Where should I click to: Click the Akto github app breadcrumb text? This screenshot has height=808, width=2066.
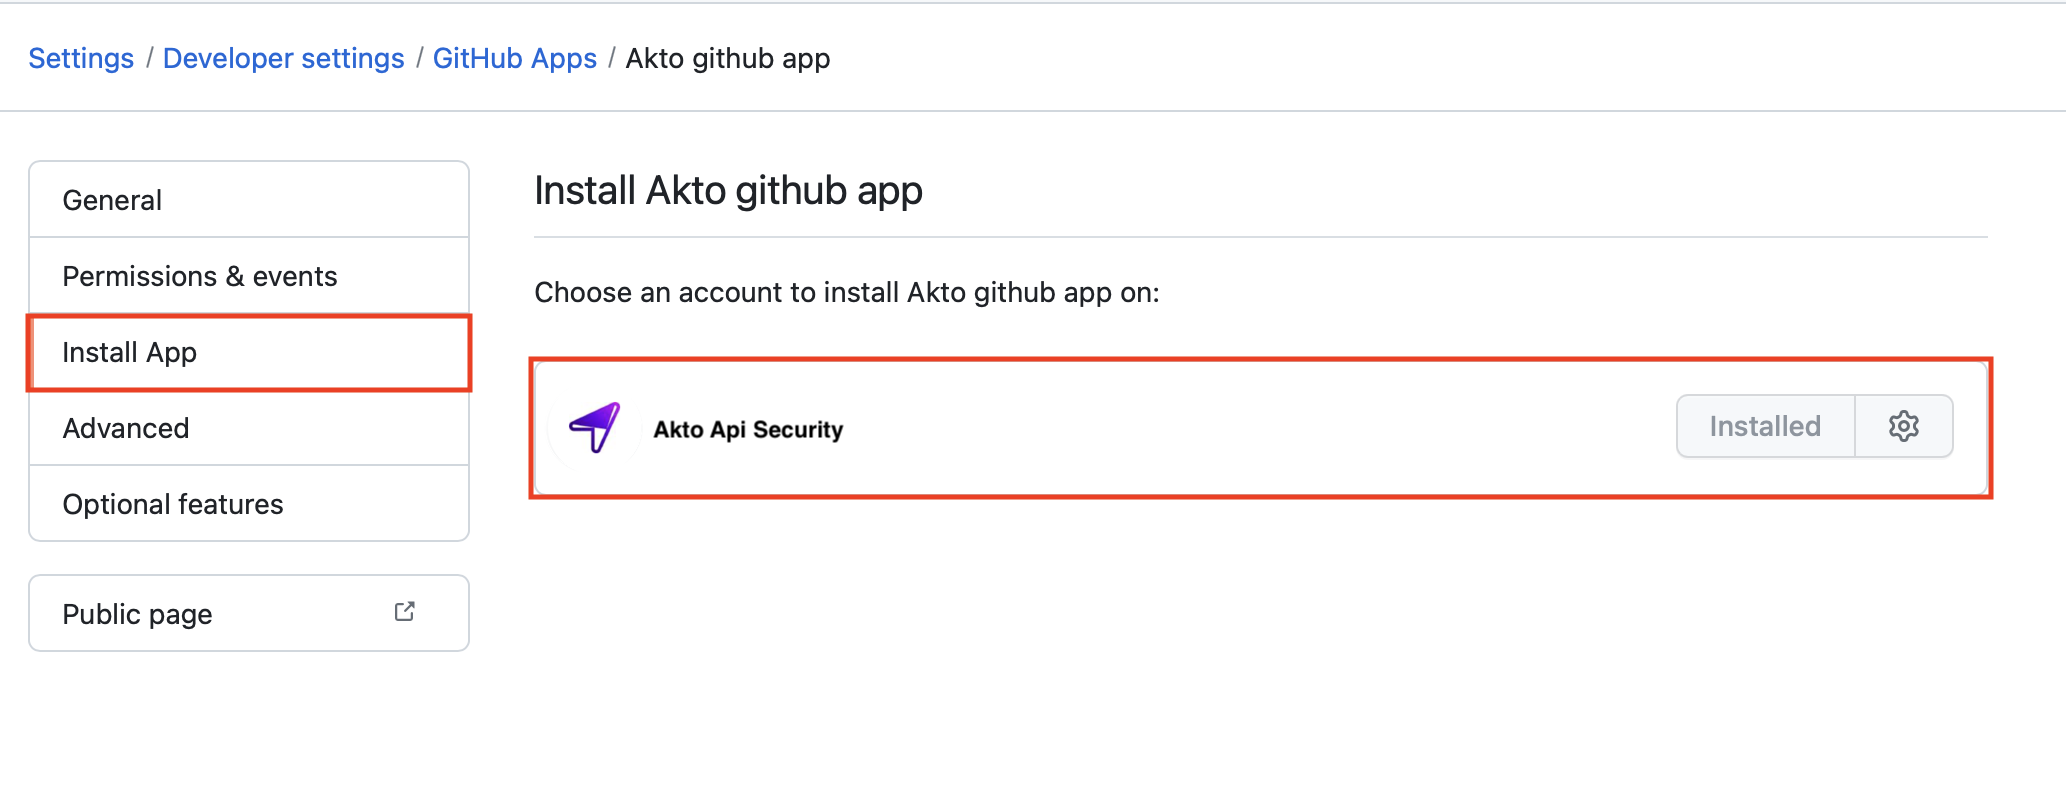(727, 58)
